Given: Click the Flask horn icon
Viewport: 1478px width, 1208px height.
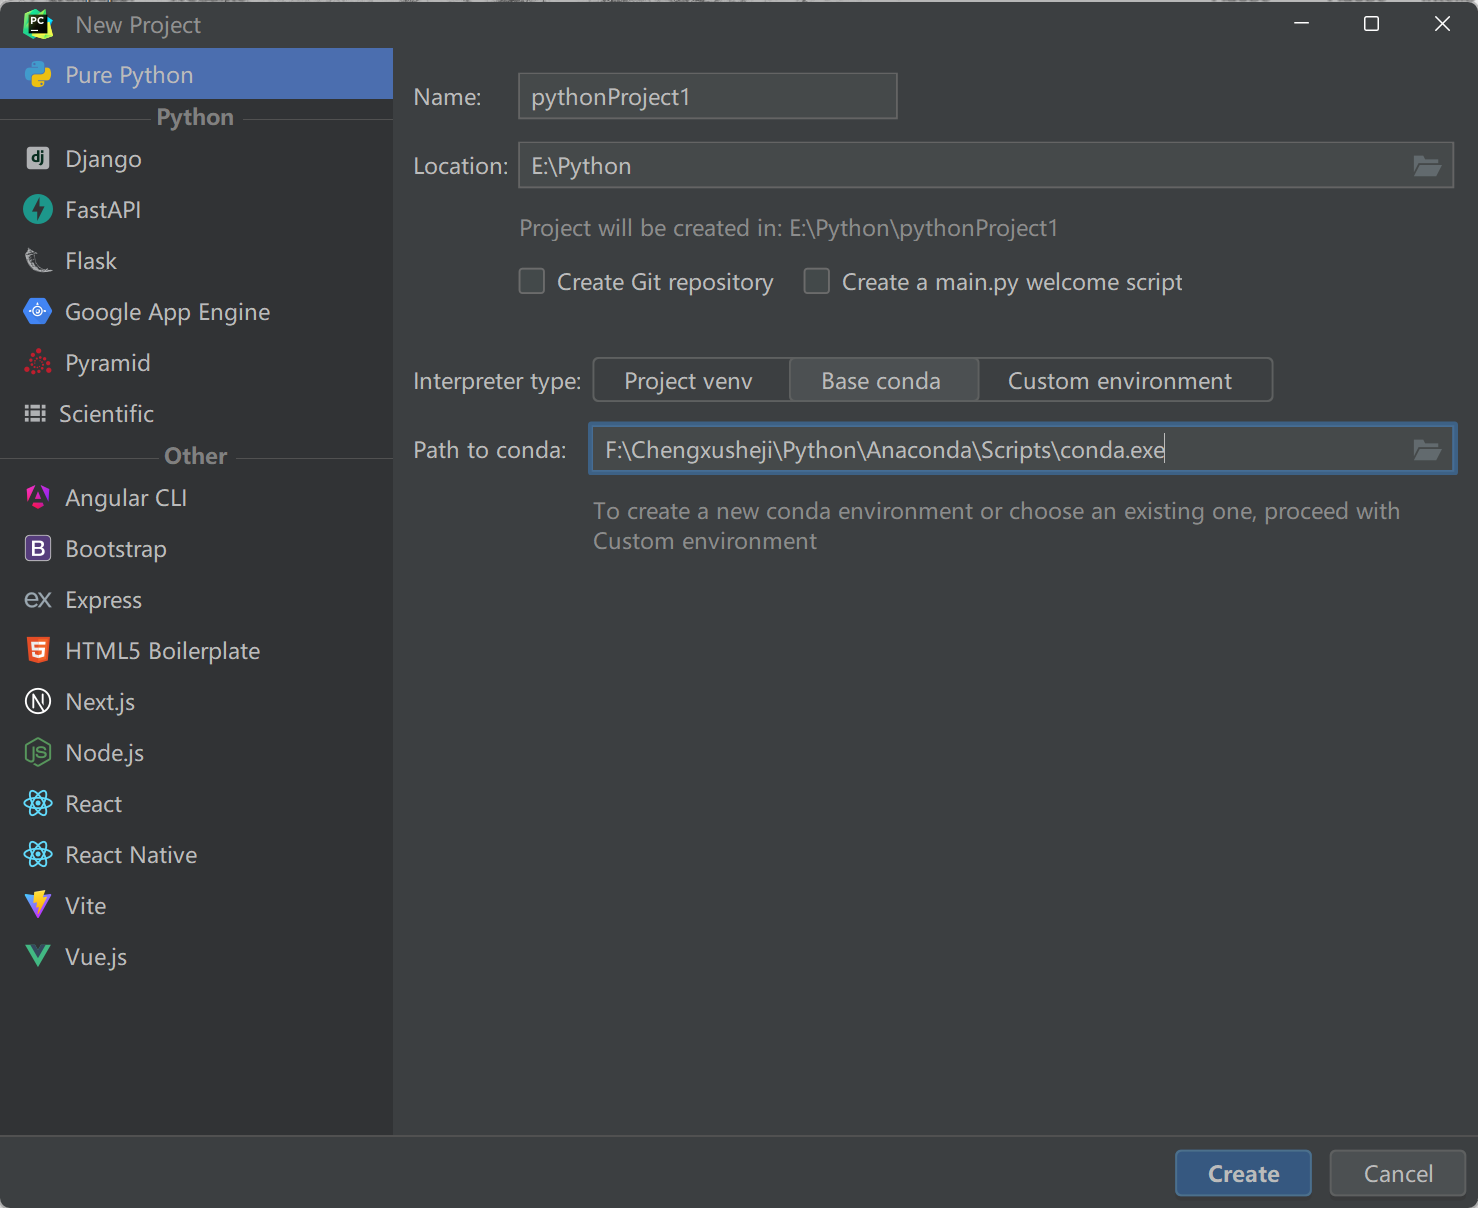Looking at the screenshot, I should pyautogui.click(x=38, y=260).
